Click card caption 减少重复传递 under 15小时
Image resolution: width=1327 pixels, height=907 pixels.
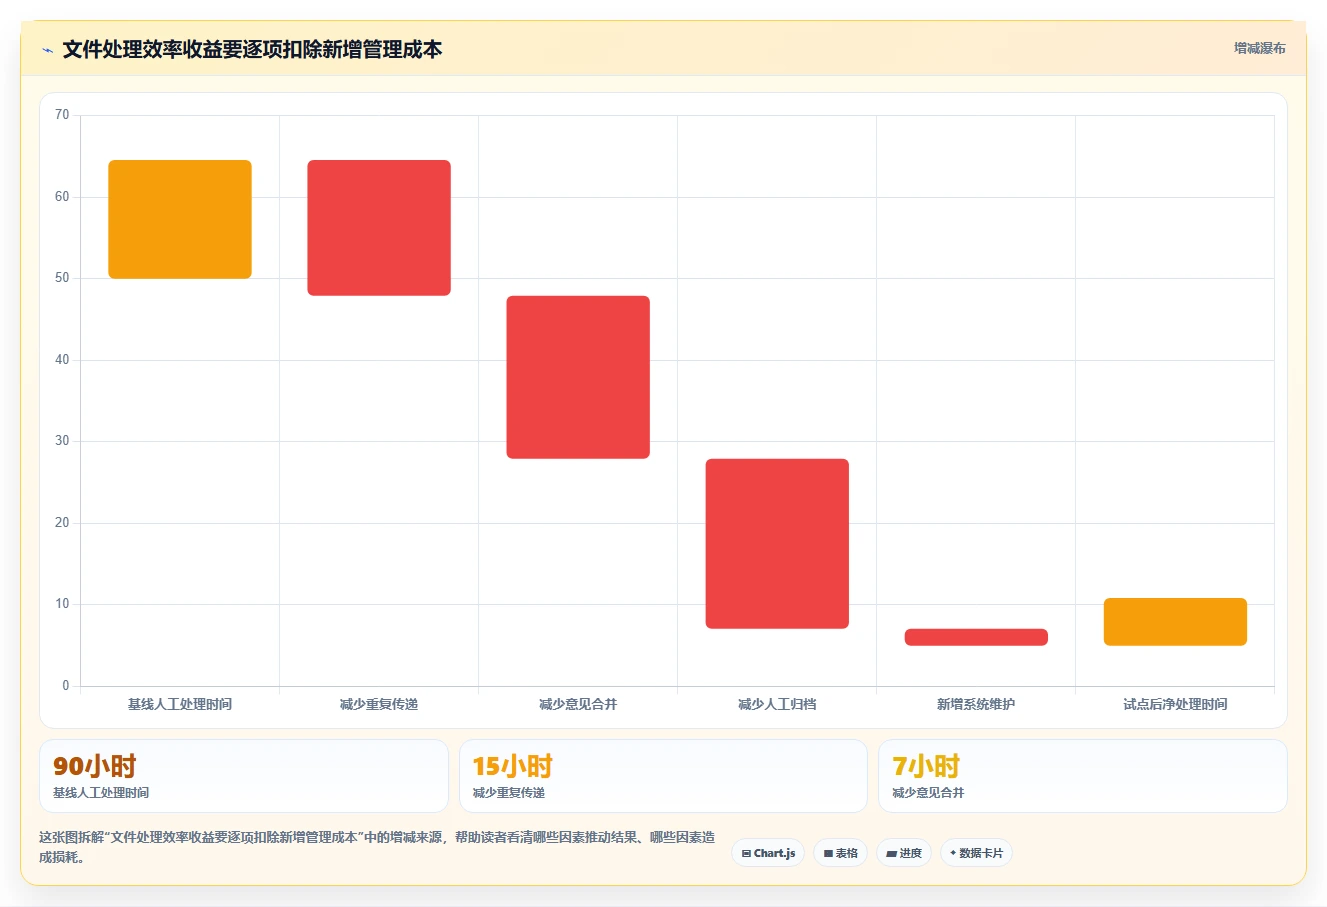(x=509, y=793)
